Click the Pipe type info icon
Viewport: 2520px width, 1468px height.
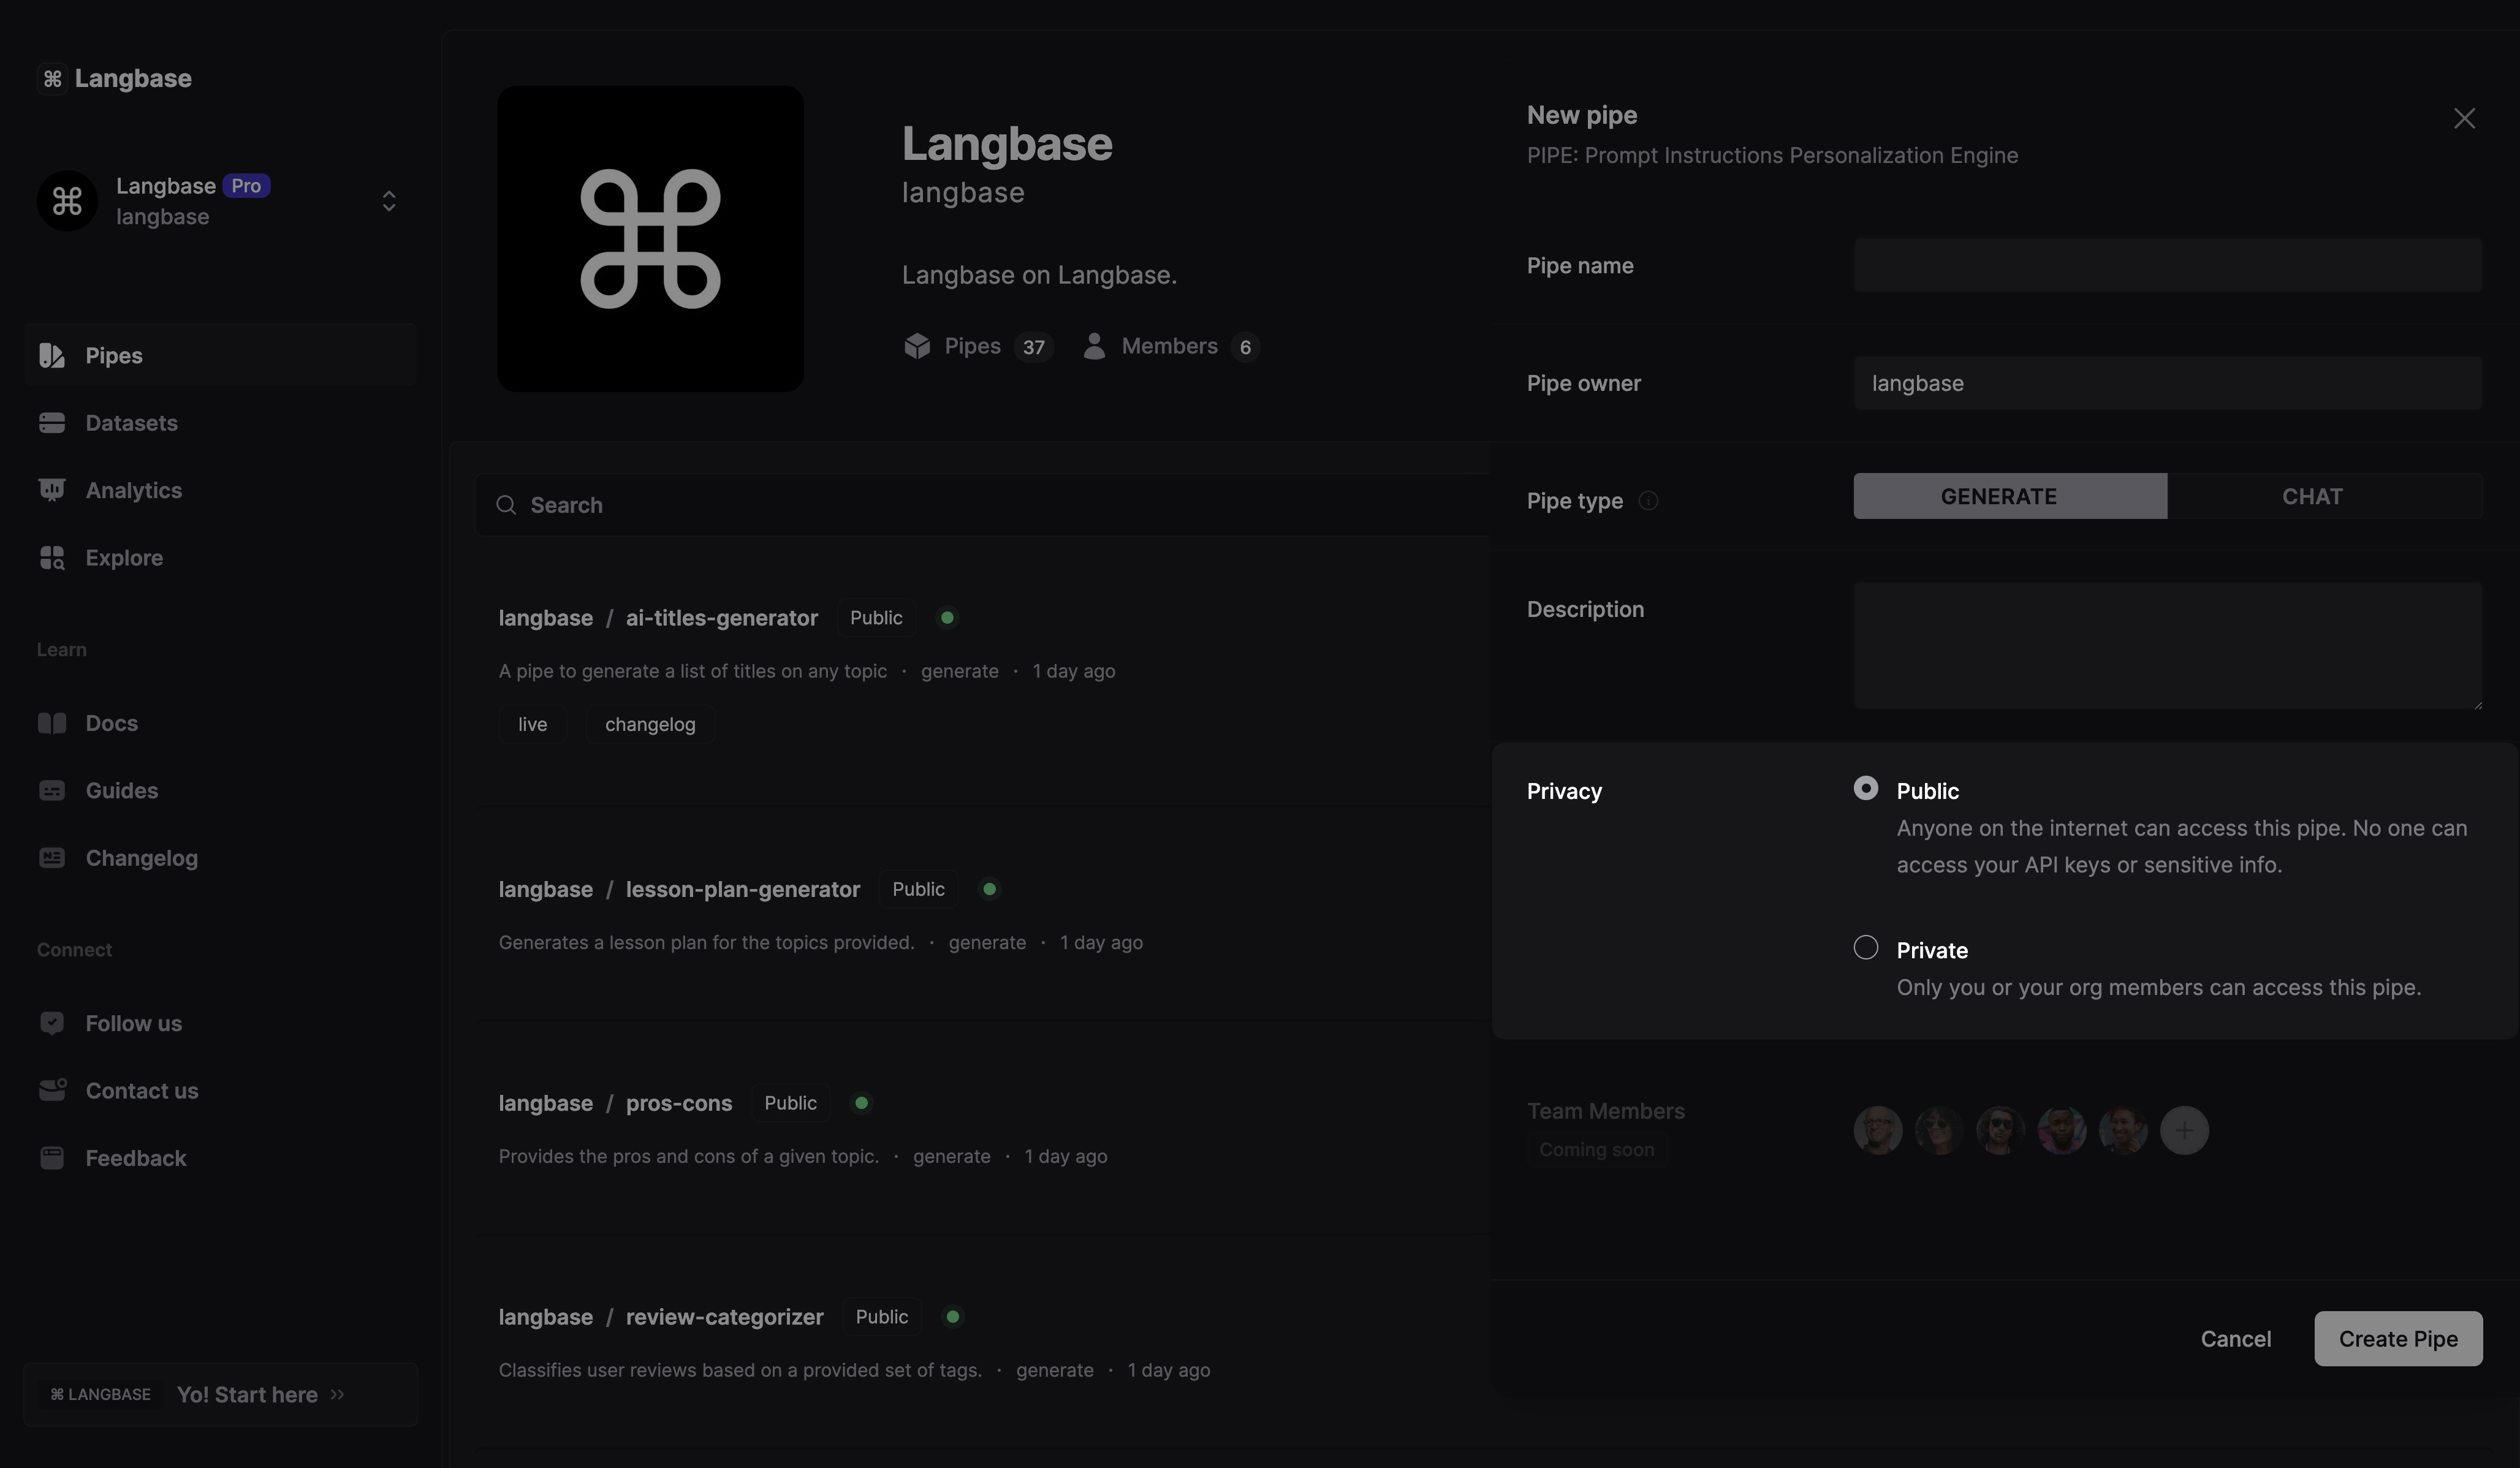pos(1648,501)
